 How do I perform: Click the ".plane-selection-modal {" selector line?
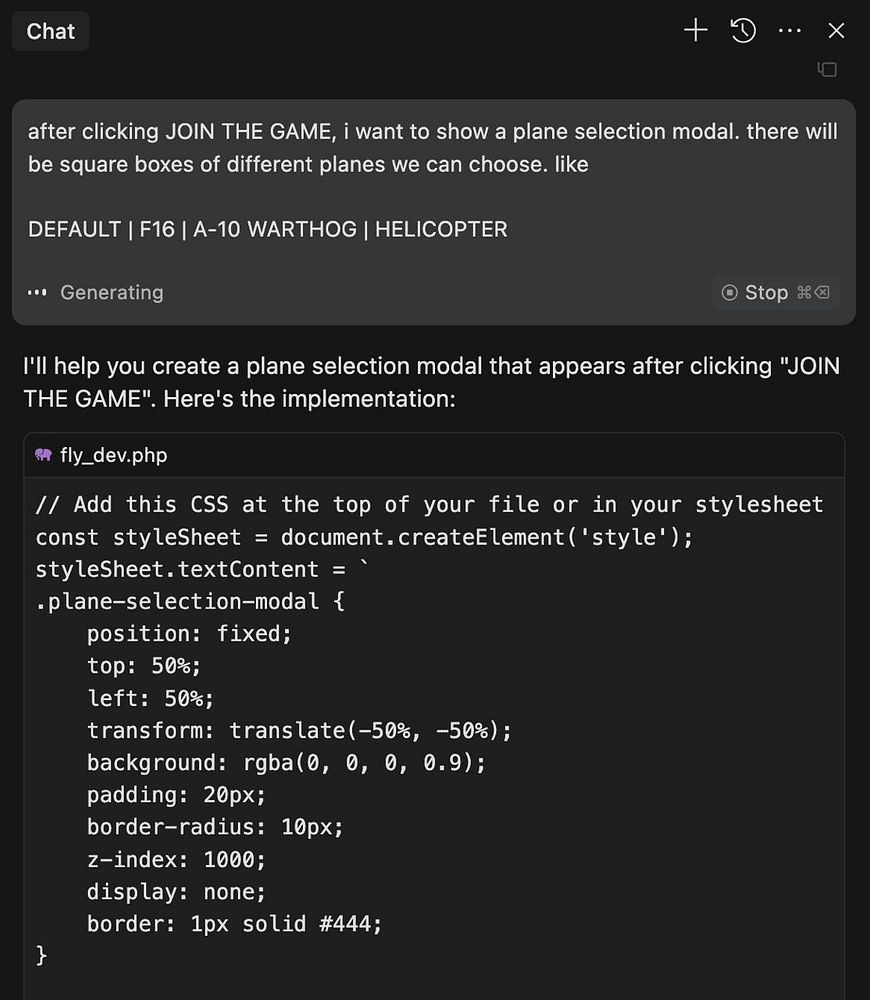point(190,601)
